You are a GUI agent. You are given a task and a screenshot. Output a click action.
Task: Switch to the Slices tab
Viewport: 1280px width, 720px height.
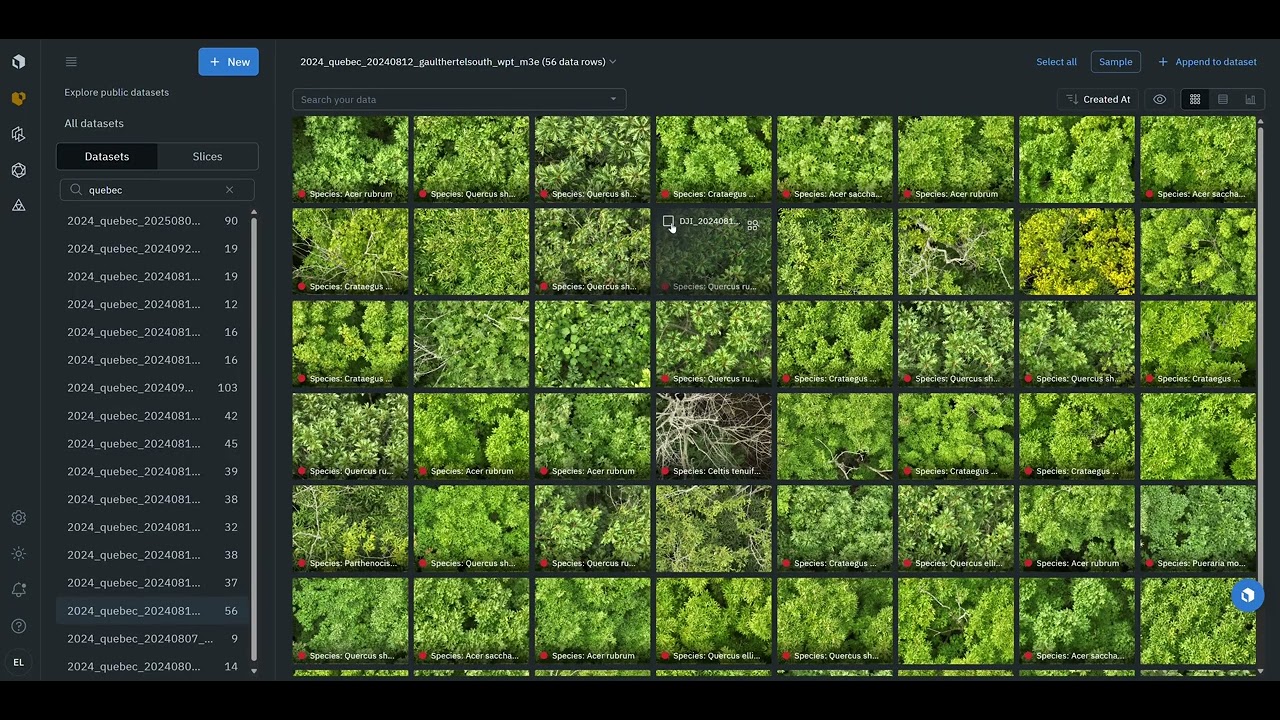207,156
